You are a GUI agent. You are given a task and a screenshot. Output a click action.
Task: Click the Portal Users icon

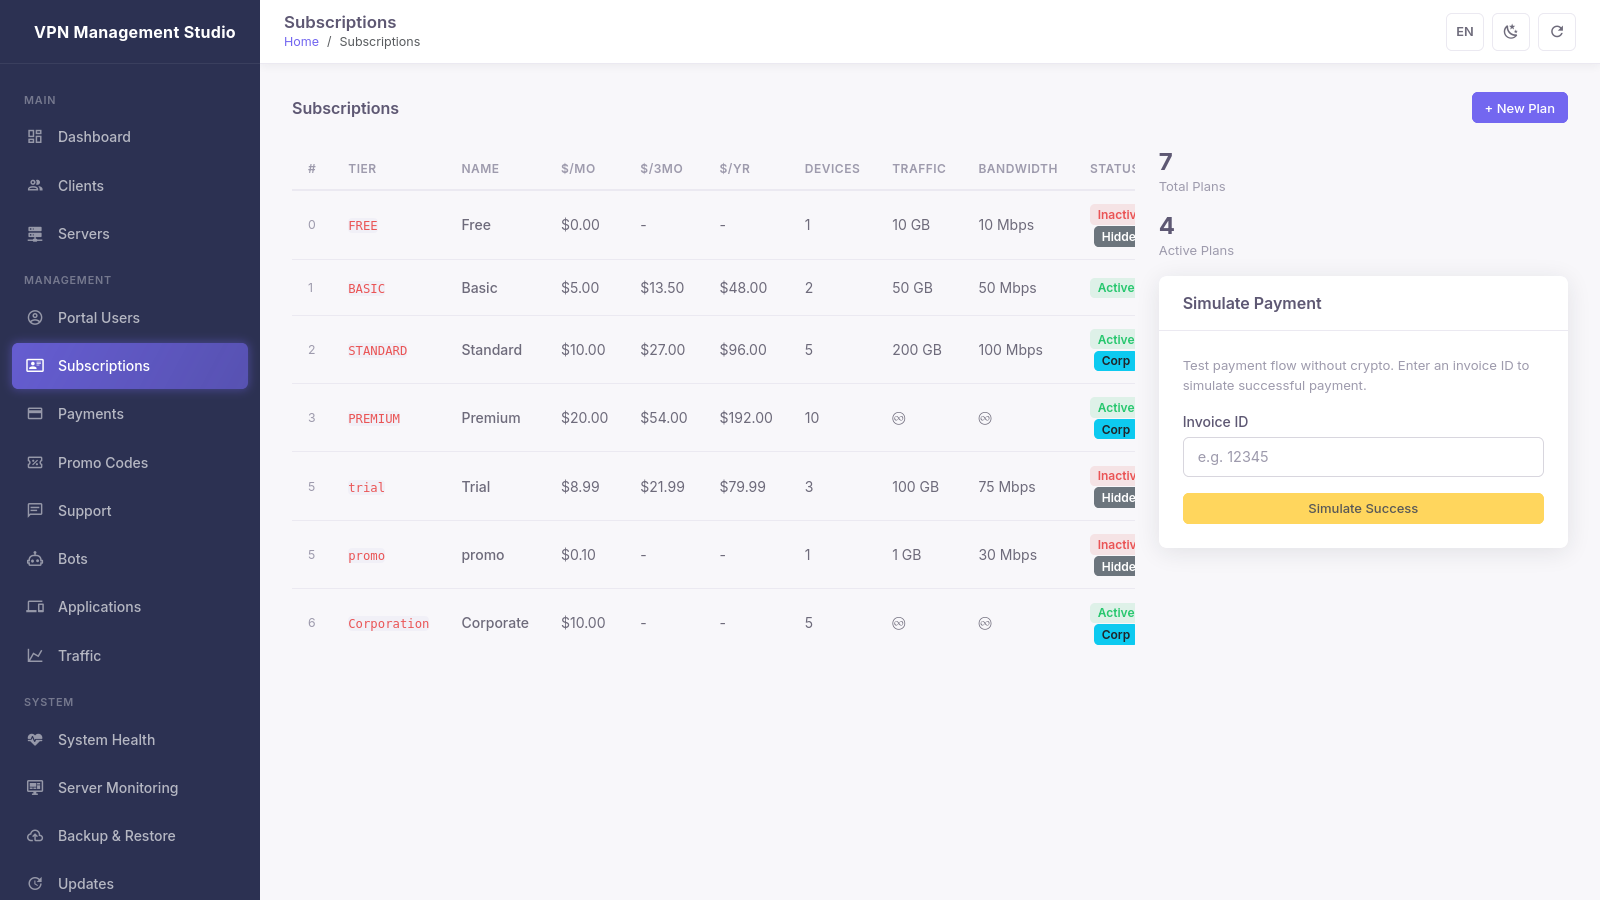click(x=34, y=317)
